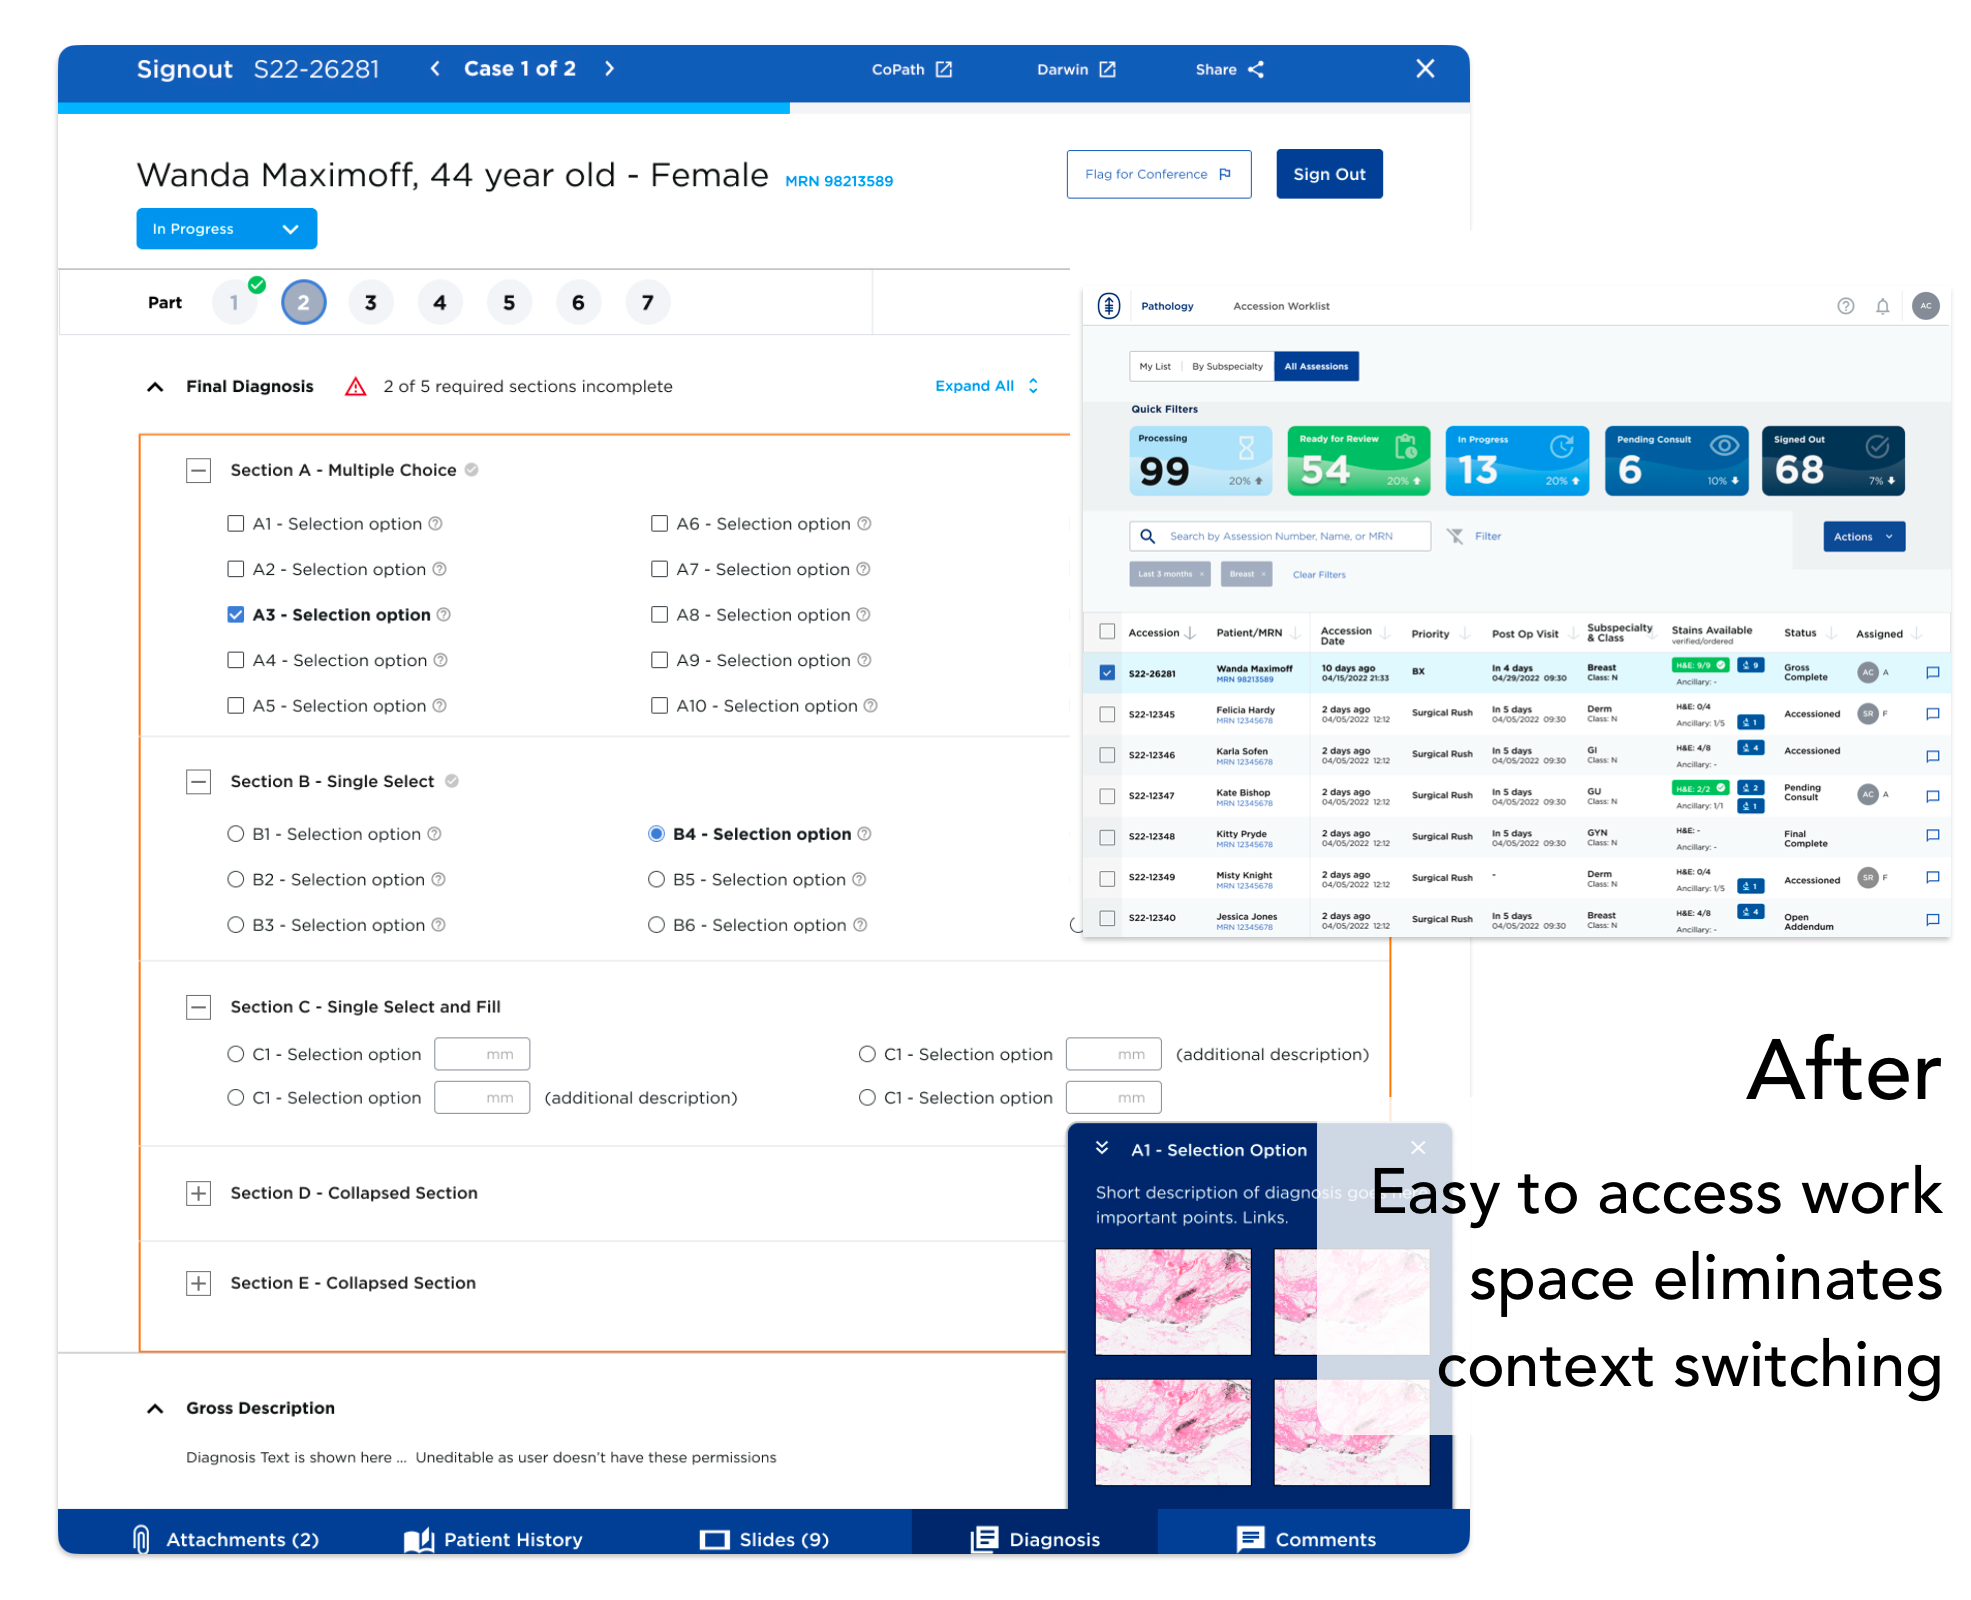1971x1600 pixels.
Task: Open the Slides panel icon
Action: (x=715, y=1539)
